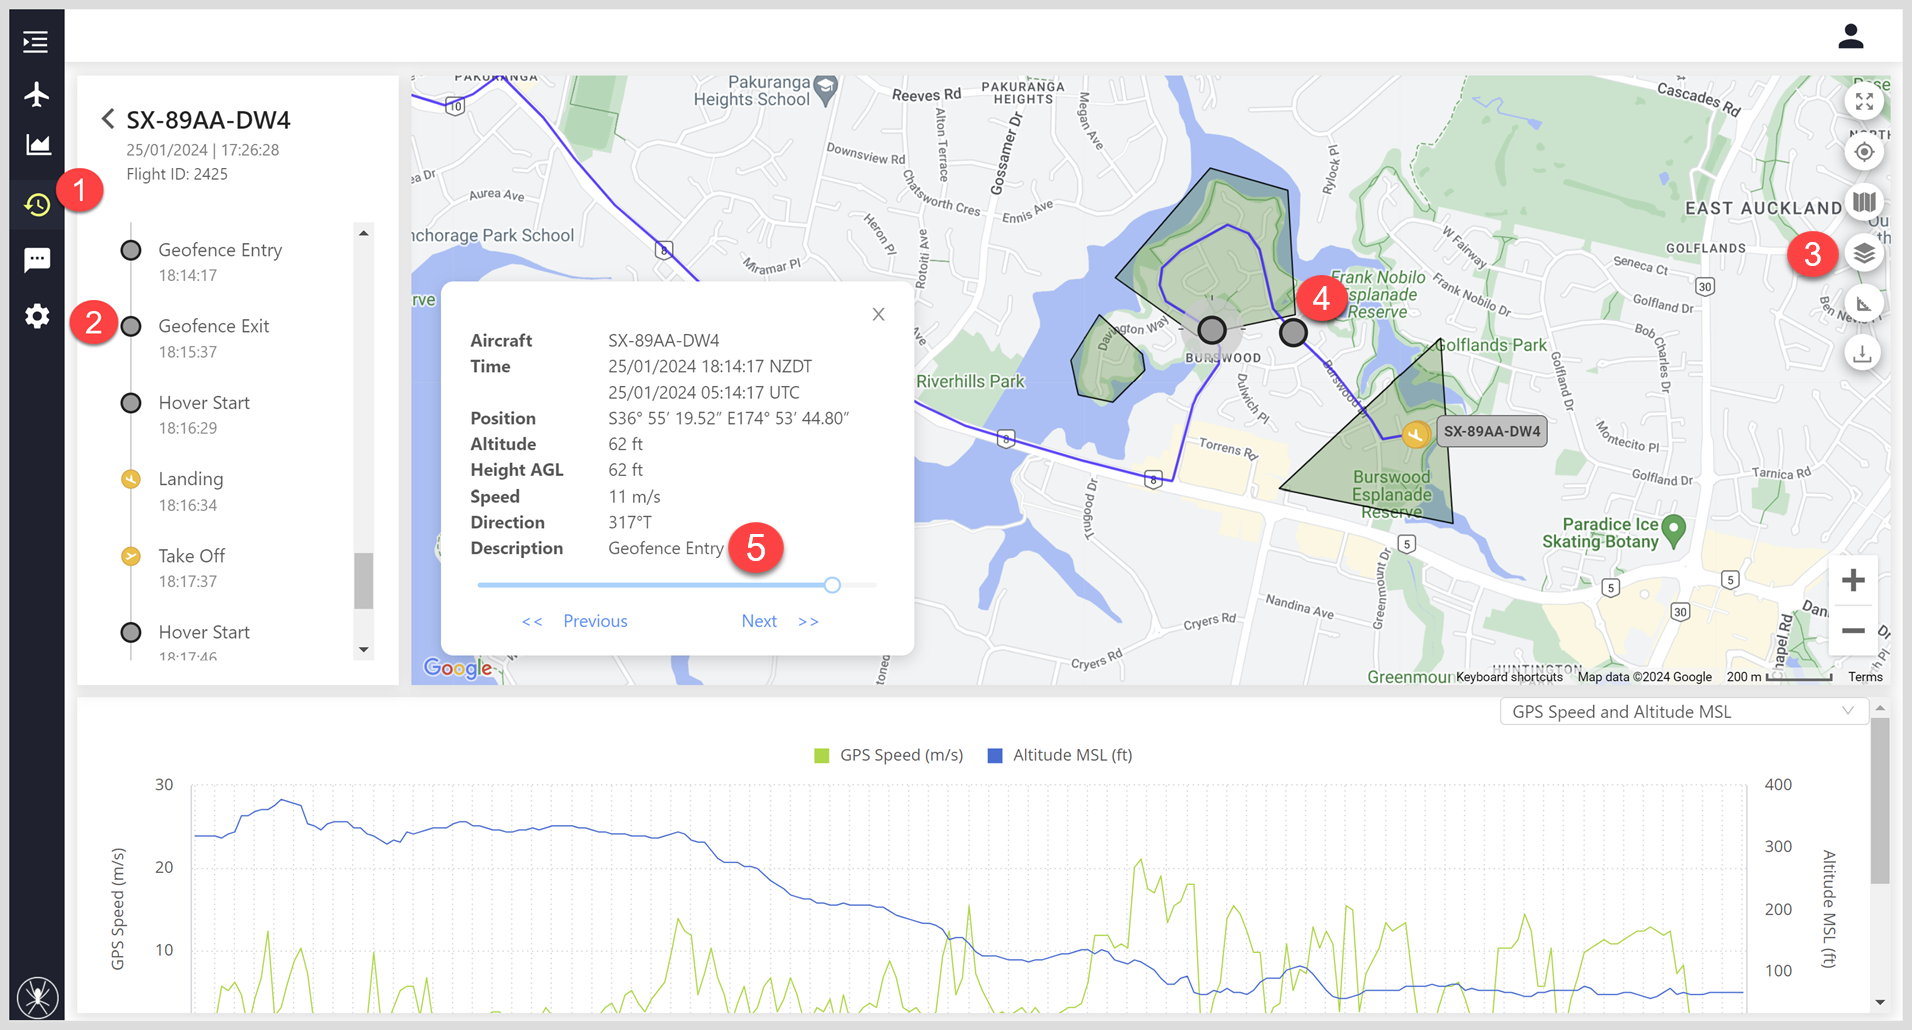Go back using the arrow beside SX-89AA-DW4

tap(108, 120)
